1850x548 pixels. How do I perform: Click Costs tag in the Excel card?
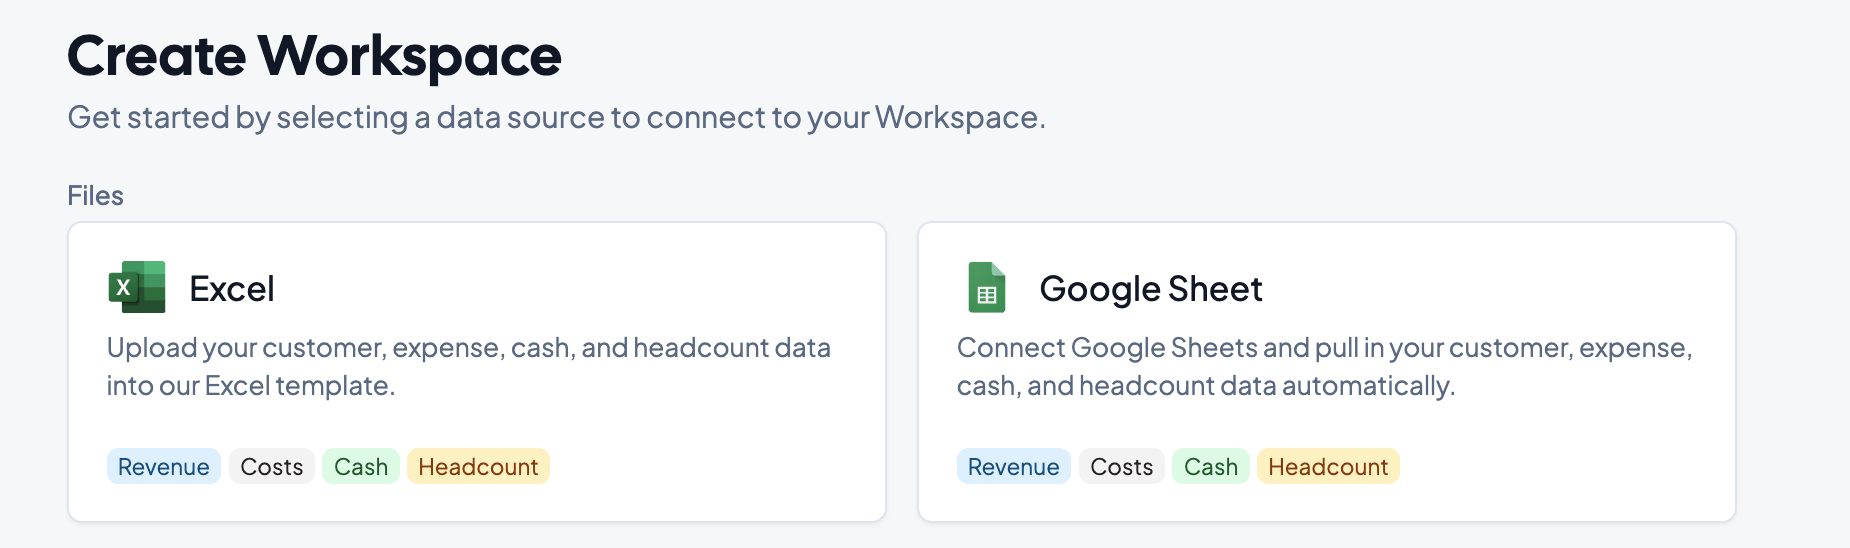click(272, 467)
